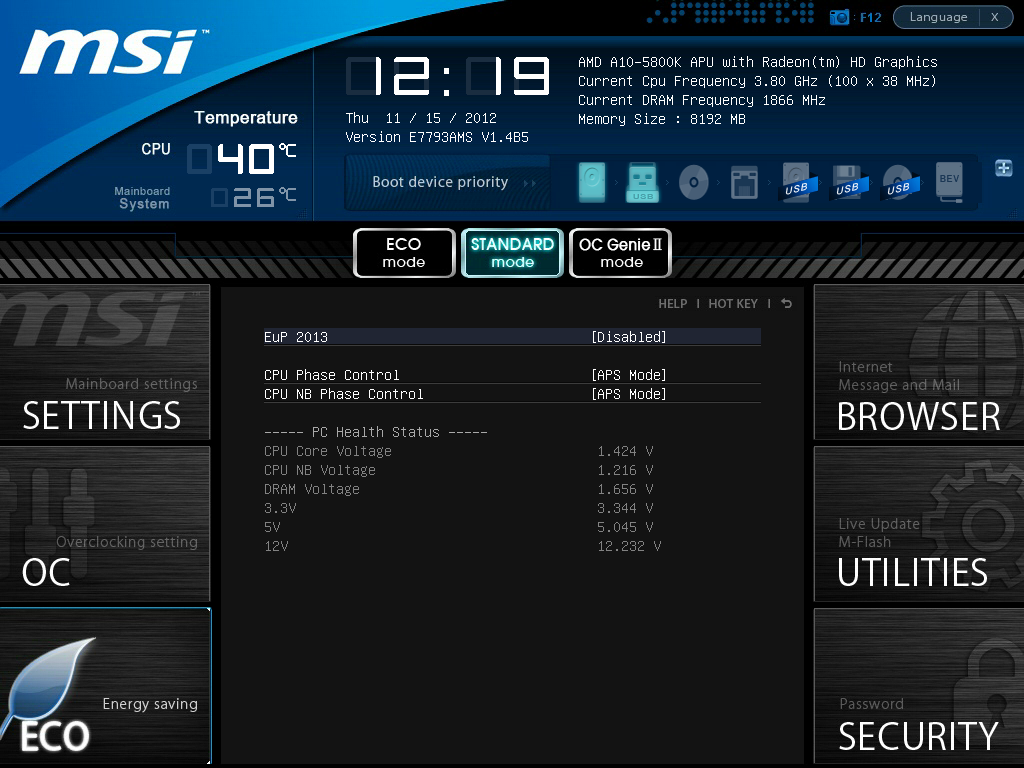Click the Mainboard System 26°C readout
Viewport: 1024px width, 768px height.
tap(254, 197)
